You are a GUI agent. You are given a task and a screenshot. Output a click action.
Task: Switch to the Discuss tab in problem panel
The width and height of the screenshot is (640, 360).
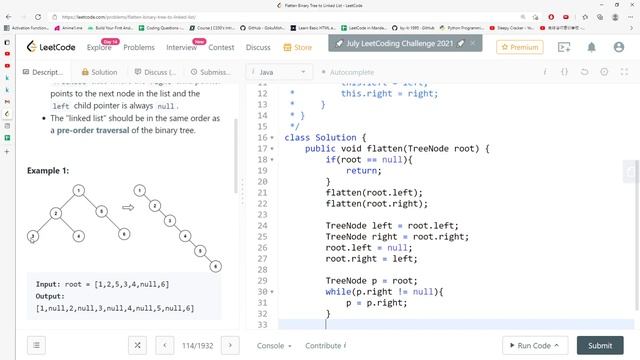point(155,72)
